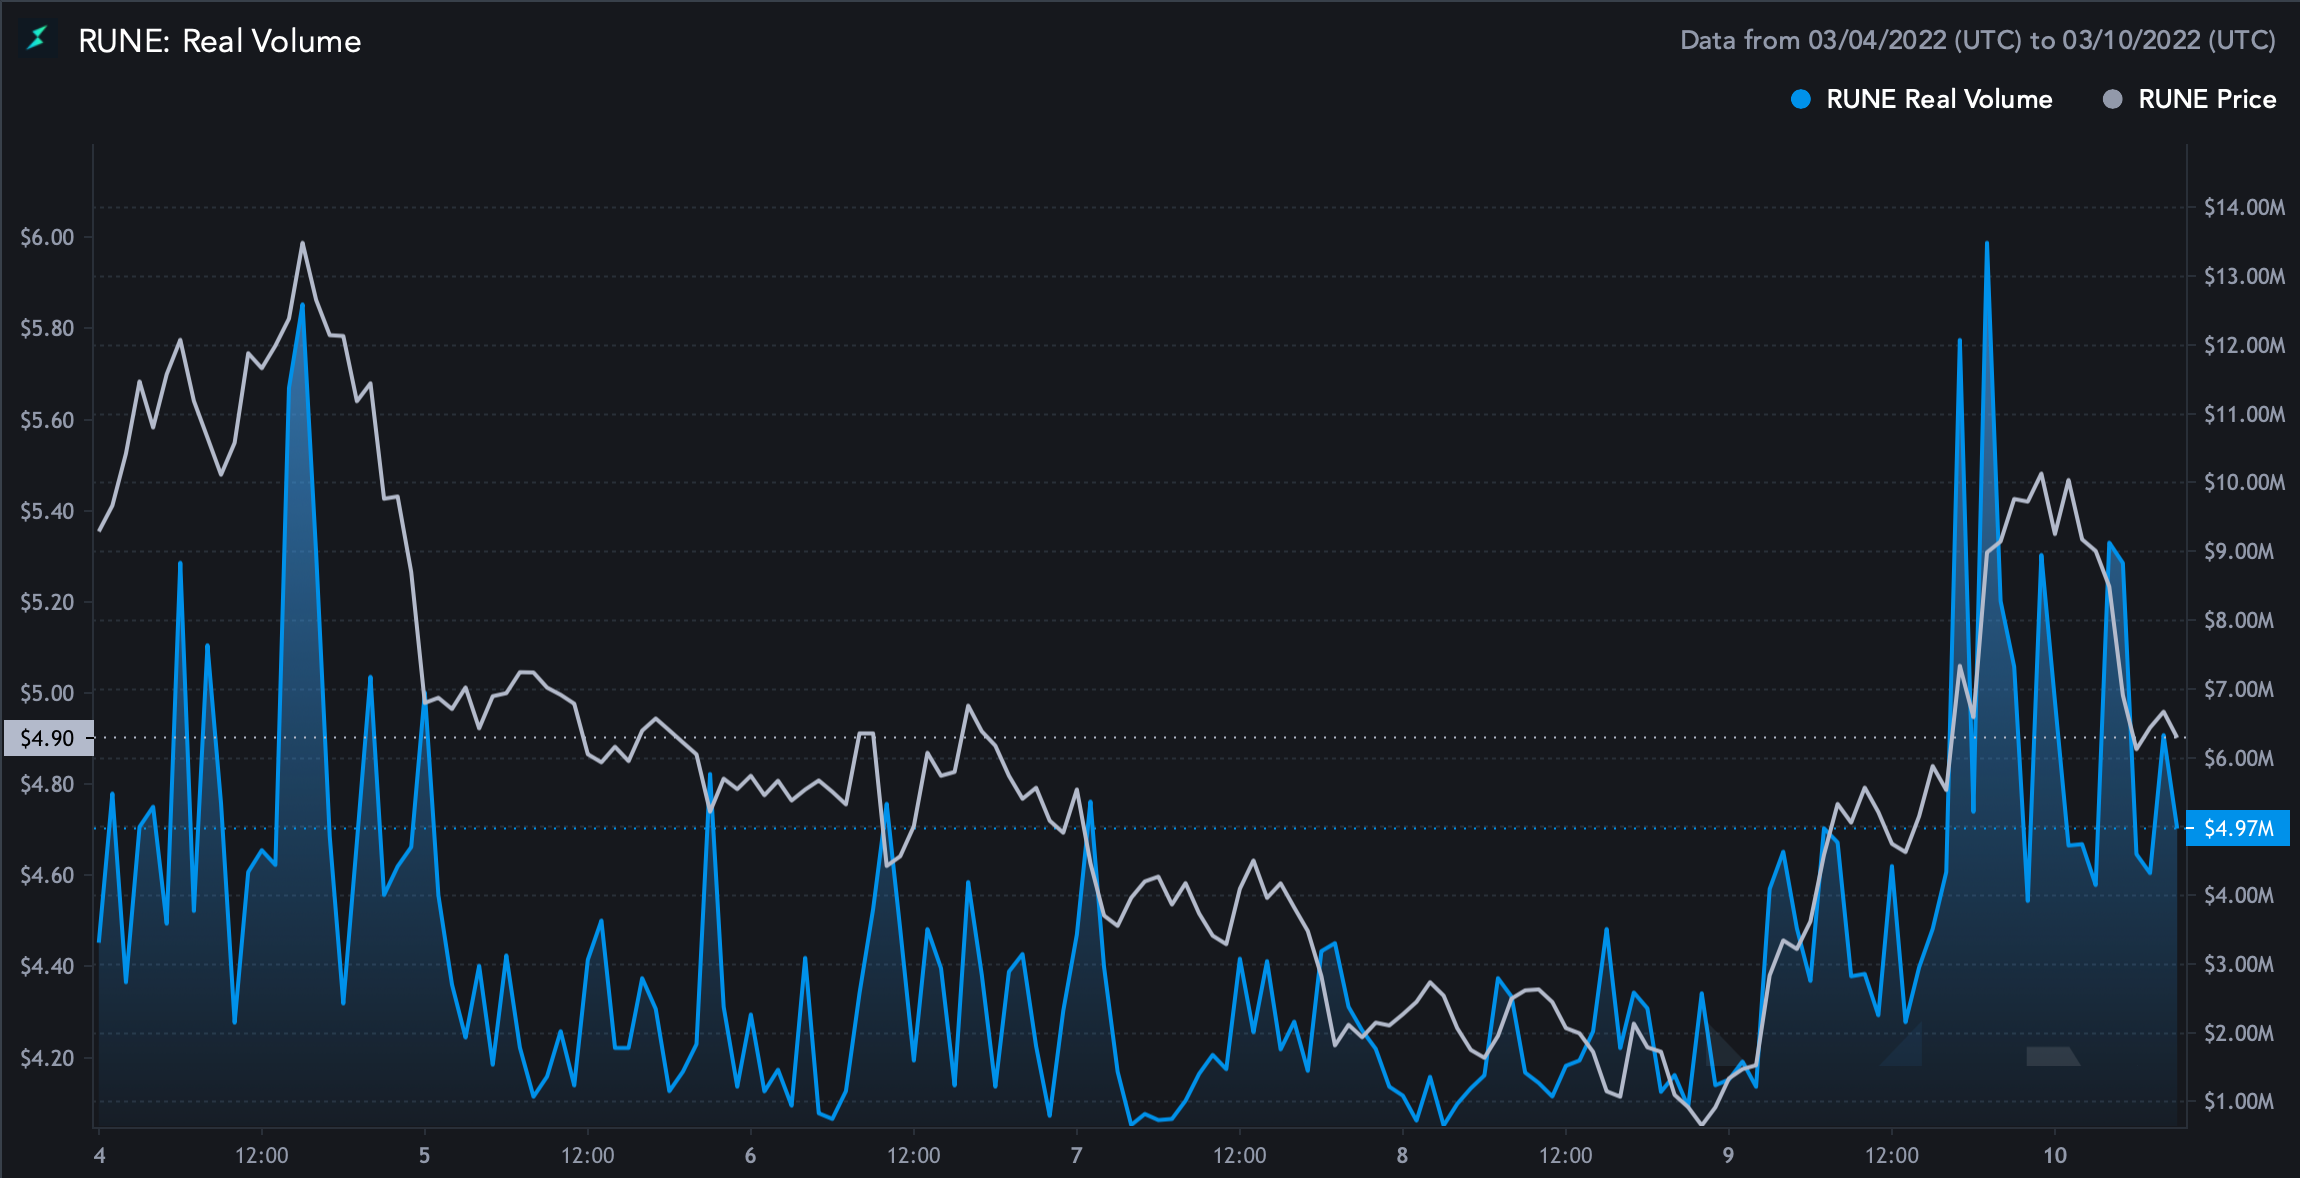Click the $13.00M label on volume axis
The height and width of the screenshot is (1178, 2300).
(2244, 276)
